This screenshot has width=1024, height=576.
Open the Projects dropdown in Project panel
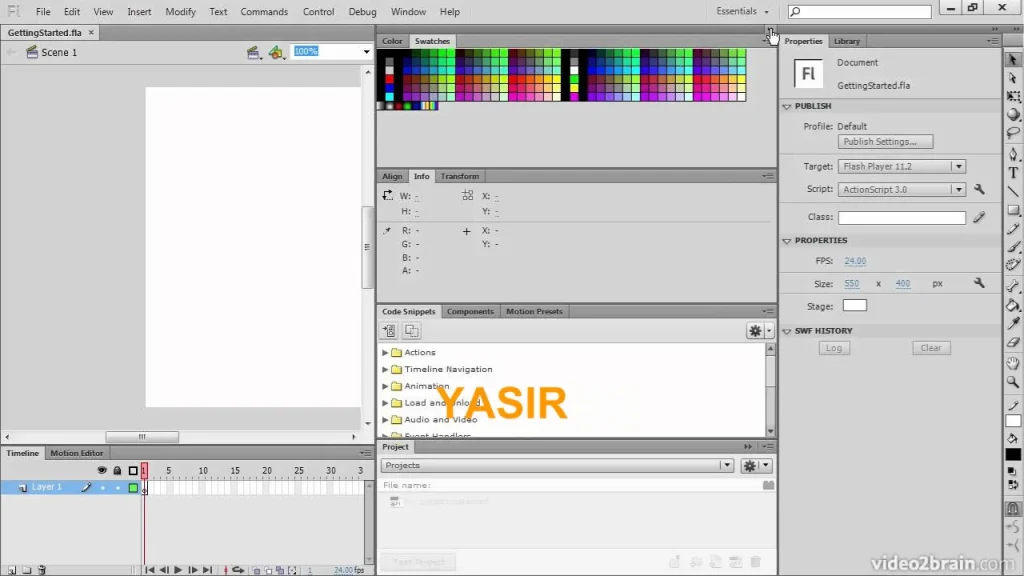pos(727,466)
